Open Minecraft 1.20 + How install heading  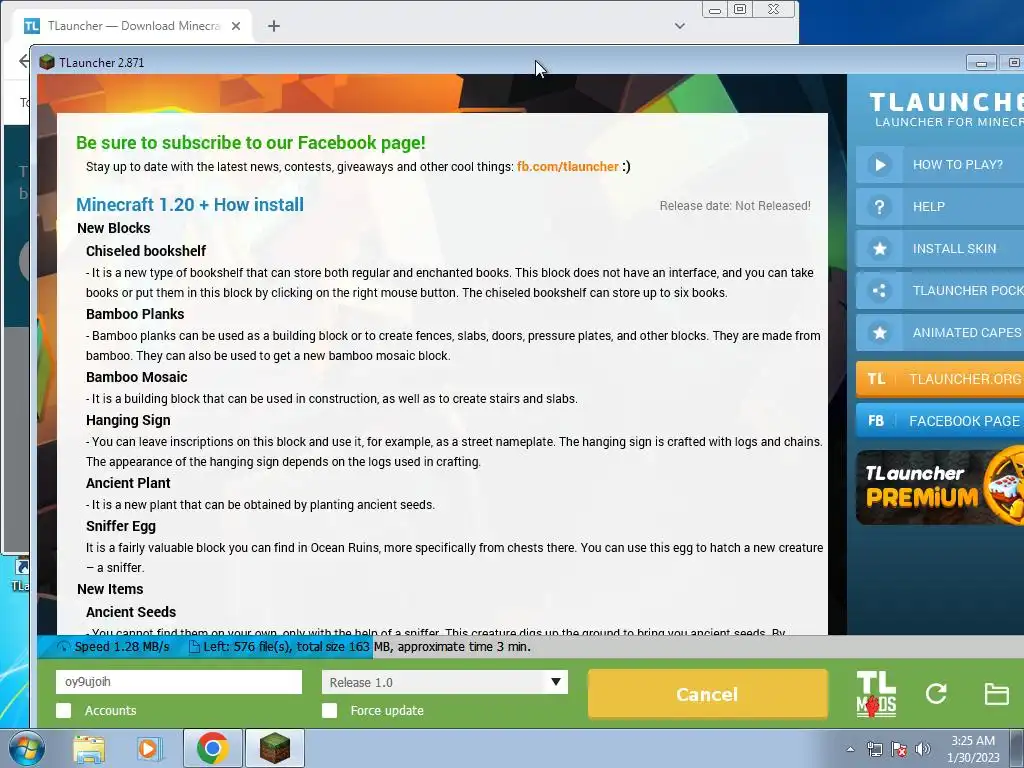[190, 204]
